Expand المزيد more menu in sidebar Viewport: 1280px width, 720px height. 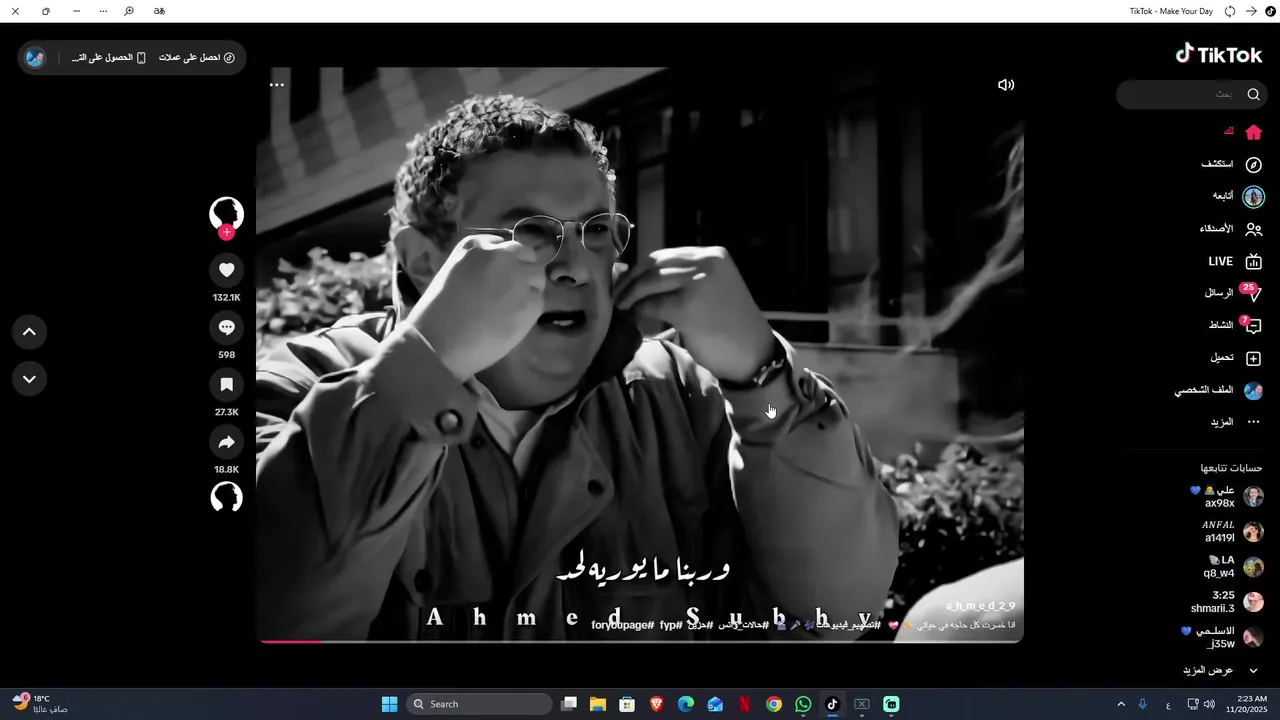point(1235,422)
